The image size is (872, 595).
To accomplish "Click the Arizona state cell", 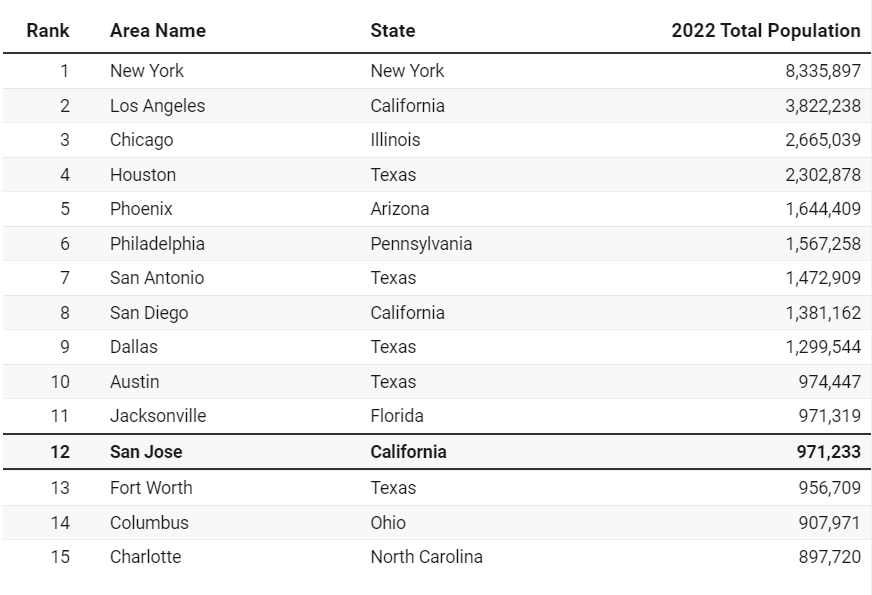I will pyautogui.click(x=399, y=209).
